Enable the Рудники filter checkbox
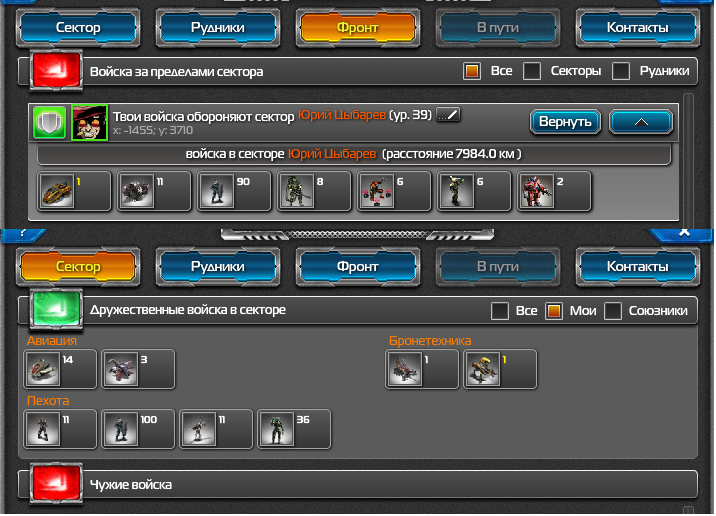 coord(621,71)
